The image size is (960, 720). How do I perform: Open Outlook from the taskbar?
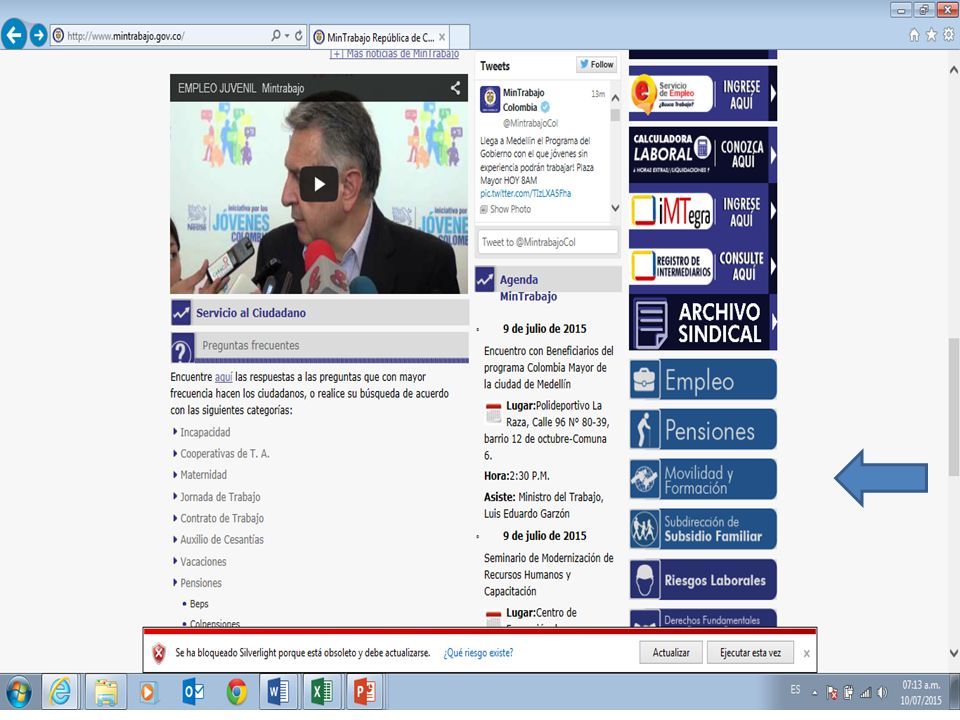[x=193, y=692]
